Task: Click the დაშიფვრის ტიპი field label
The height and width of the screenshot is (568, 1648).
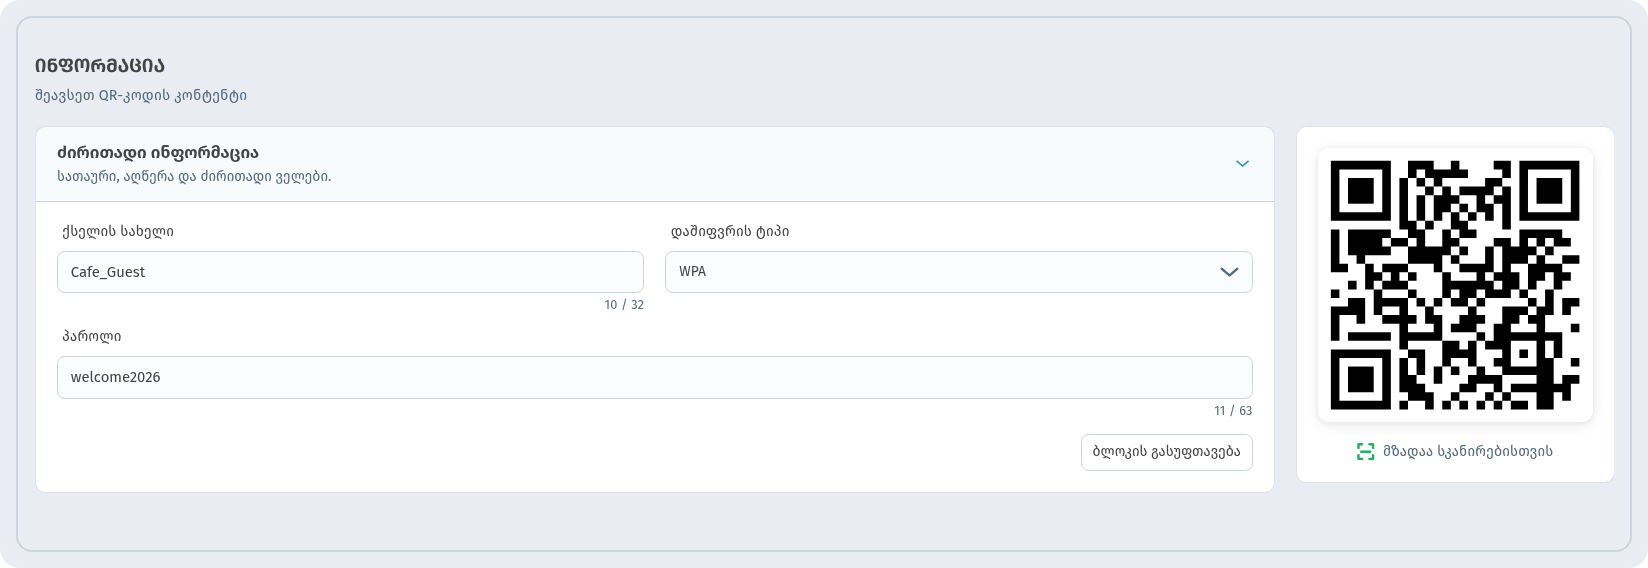Action: tap(730, 232)
